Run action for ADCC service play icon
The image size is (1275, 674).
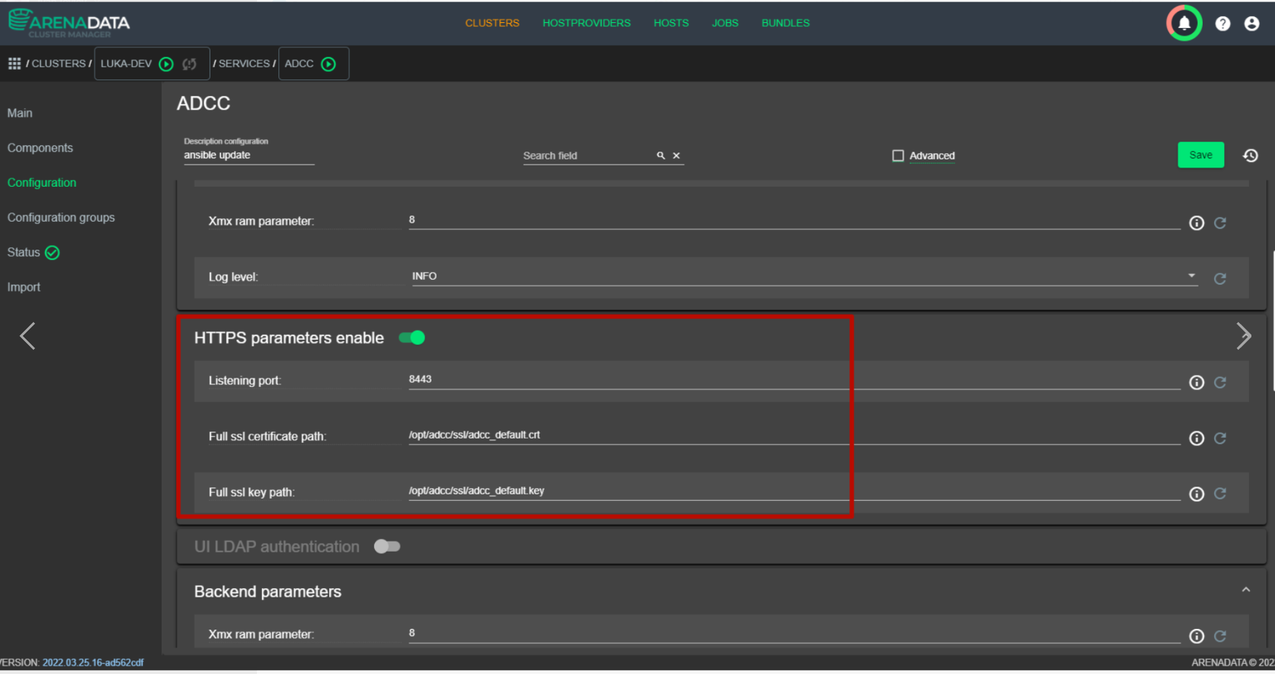point(328,64)
